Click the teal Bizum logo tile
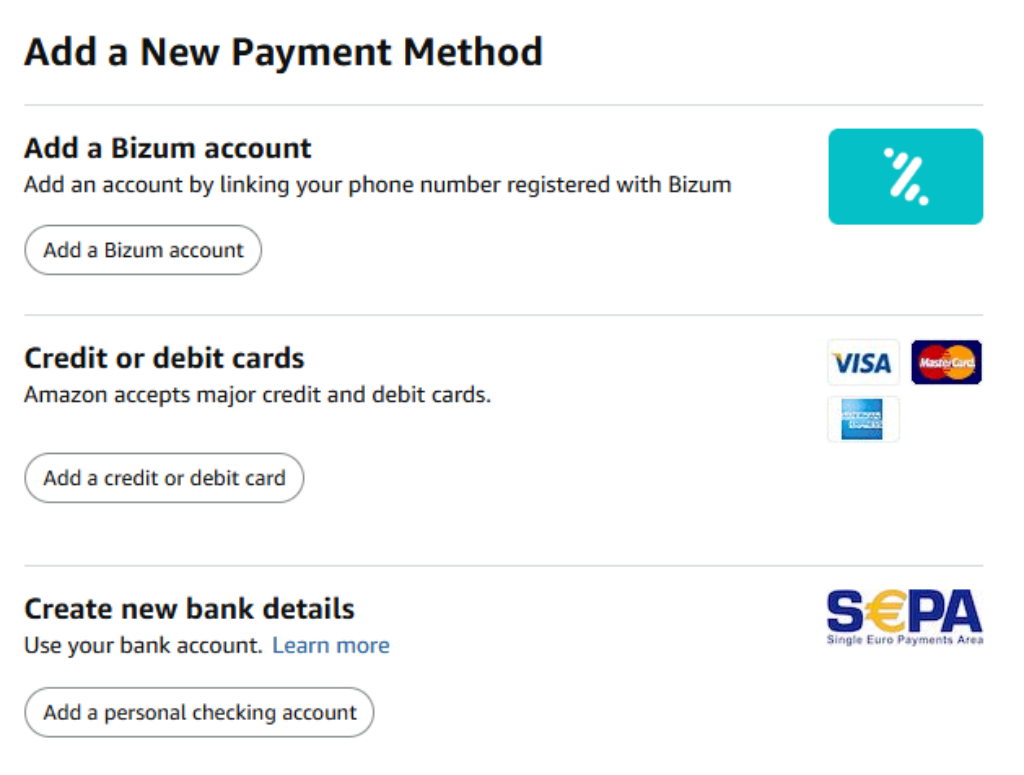Viewport: 1024px width, 775px height. coord(905,176)
